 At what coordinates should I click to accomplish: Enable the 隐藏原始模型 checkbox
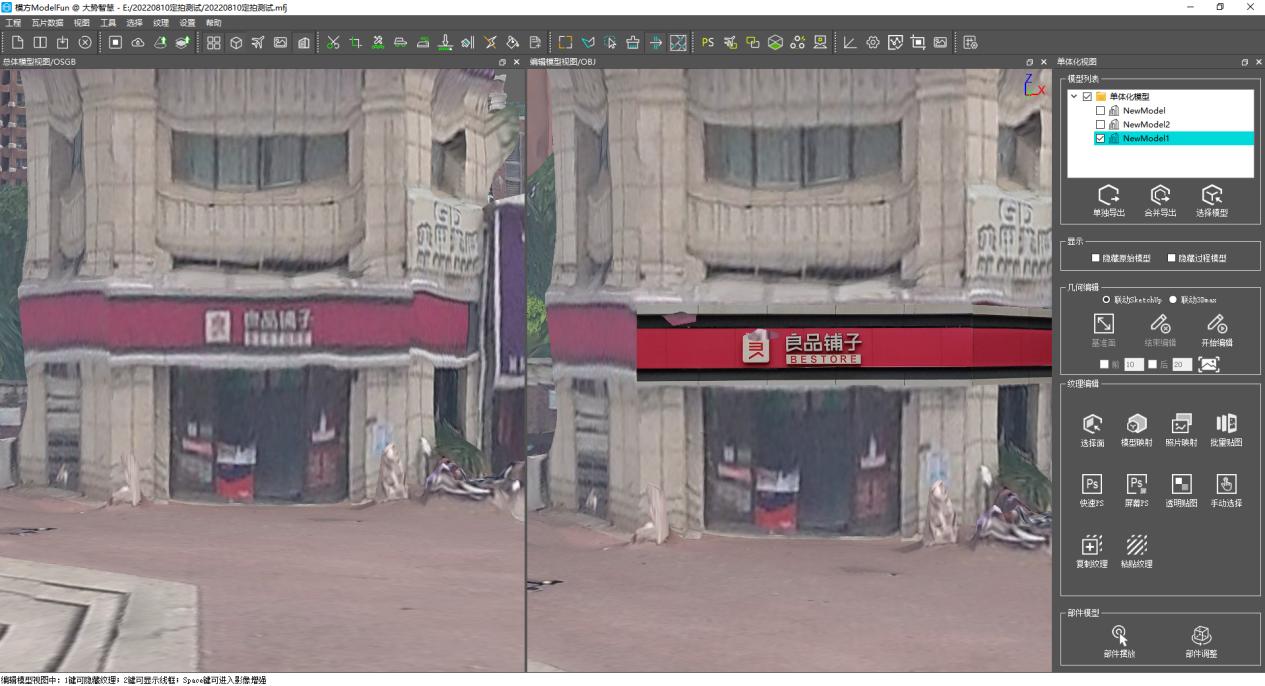coord(1096,258)
